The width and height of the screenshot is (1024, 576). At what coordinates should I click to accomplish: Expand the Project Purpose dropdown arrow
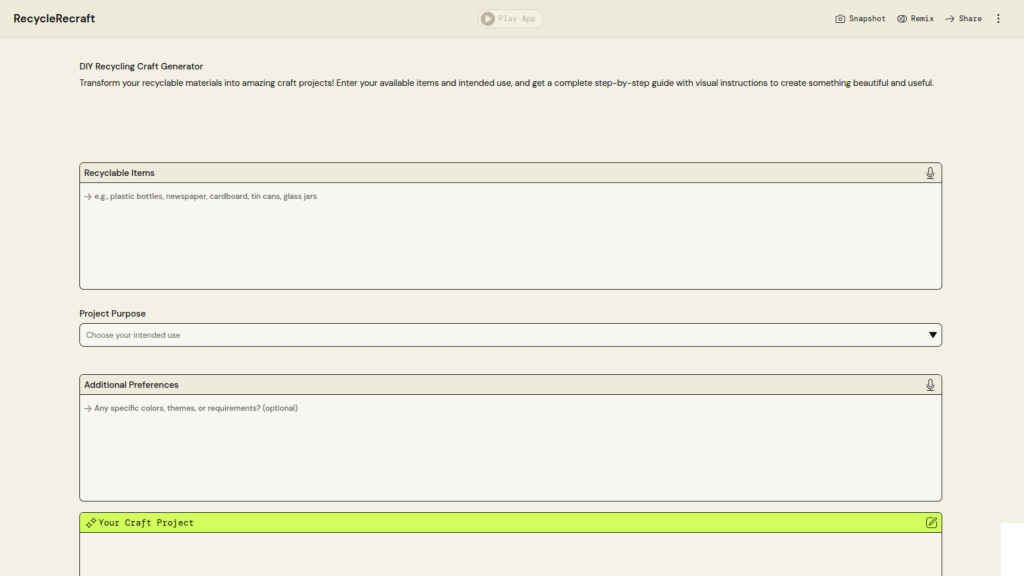point(932,335)
